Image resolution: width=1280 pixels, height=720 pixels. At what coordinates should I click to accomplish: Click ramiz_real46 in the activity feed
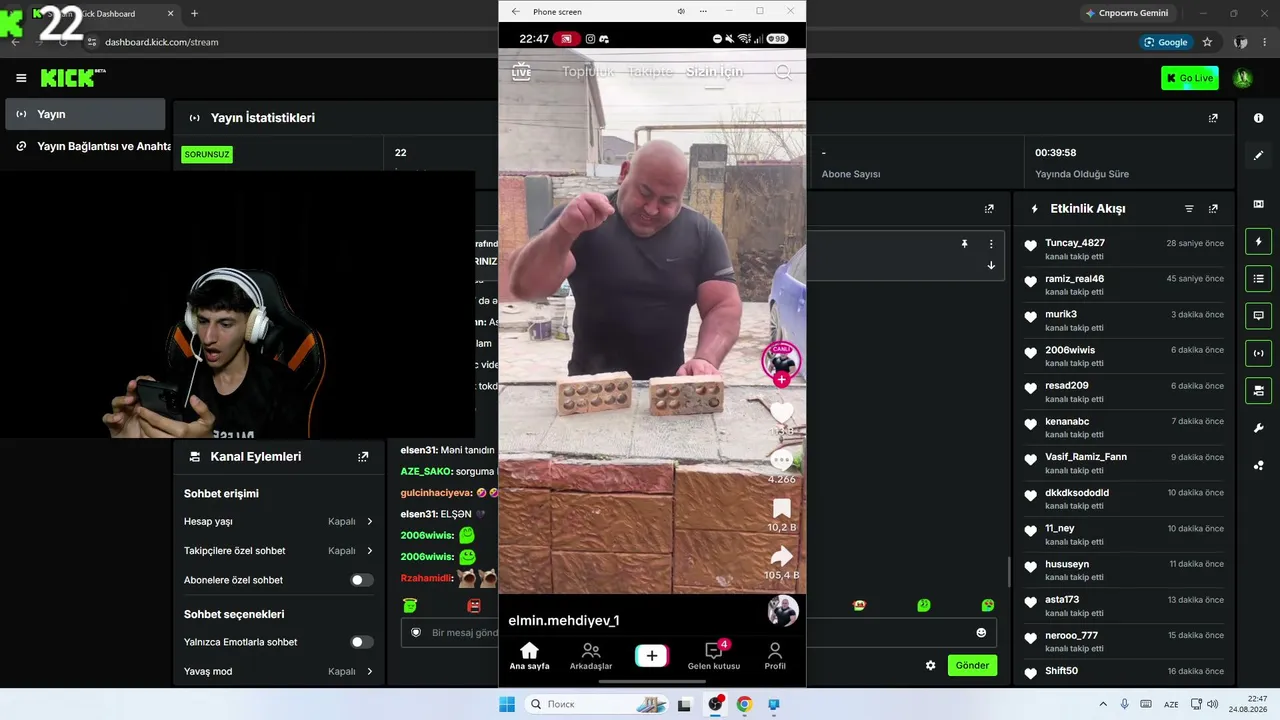click(x=1075, y=279)
